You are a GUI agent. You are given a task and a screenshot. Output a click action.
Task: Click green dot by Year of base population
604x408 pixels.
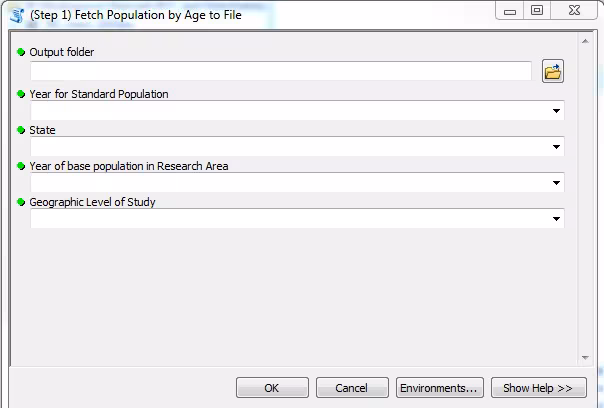pos(21,166)
